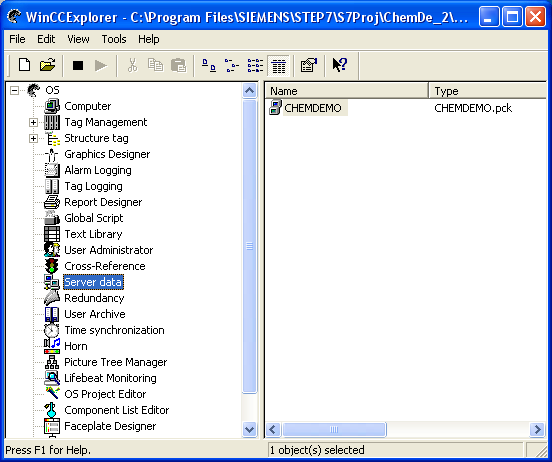
Task: Click the Cross-Reference traffic light icon
Action: (52, 266)
